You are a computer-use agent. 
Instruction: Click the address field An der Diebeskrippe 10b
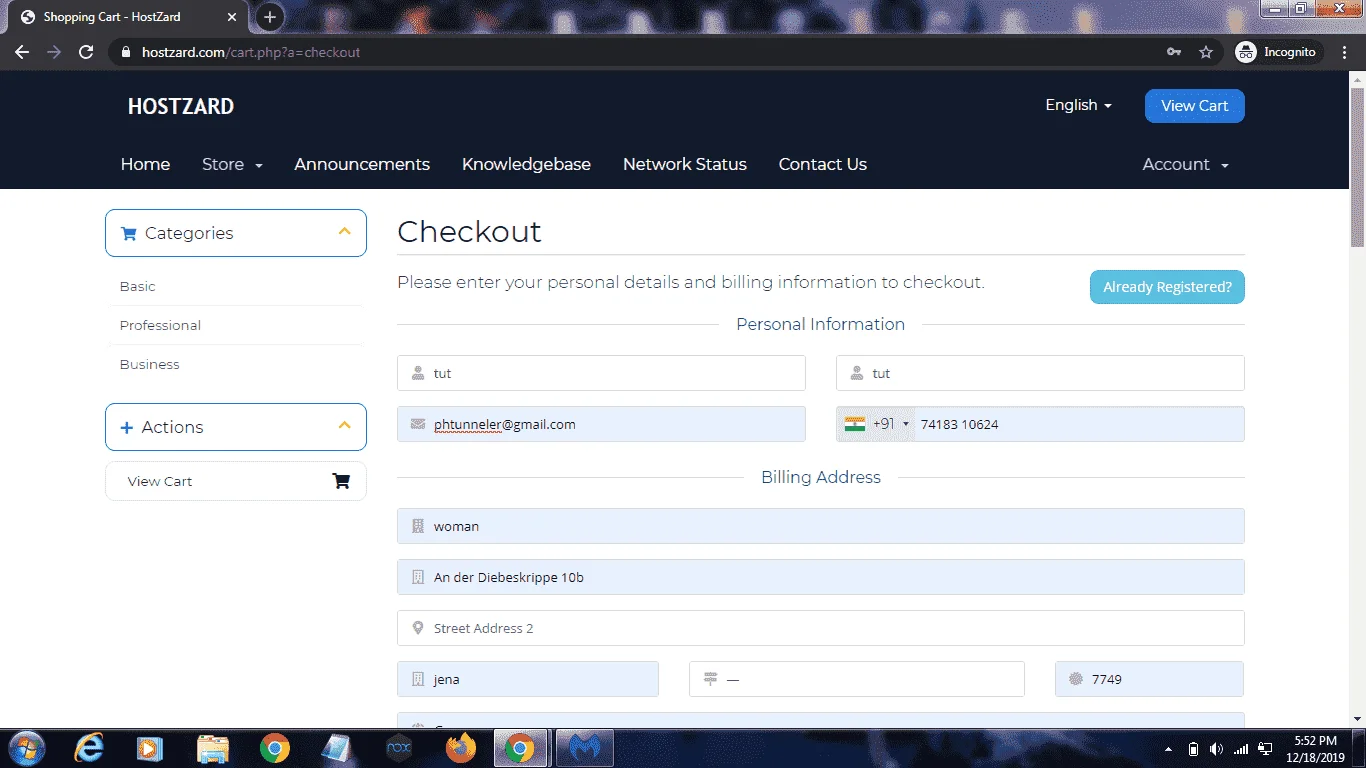click(x=821, y=577)
